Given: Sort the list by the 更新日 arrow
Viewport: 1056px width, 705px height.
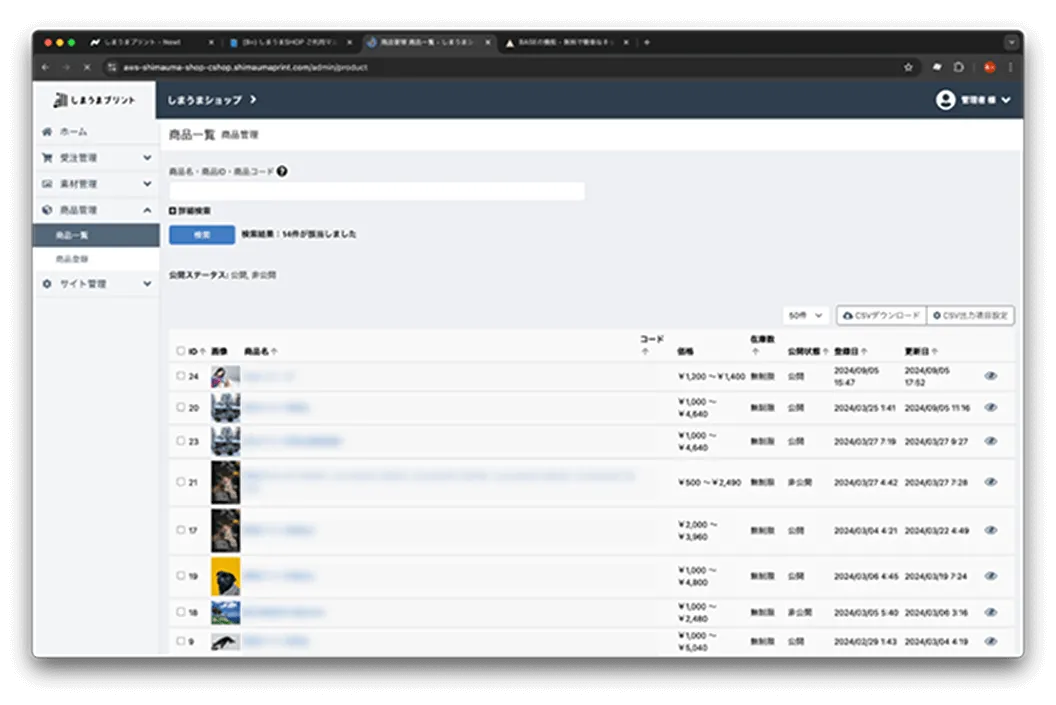Looking at the screenshot, I should pyautogui.click(x=933, y=352).
